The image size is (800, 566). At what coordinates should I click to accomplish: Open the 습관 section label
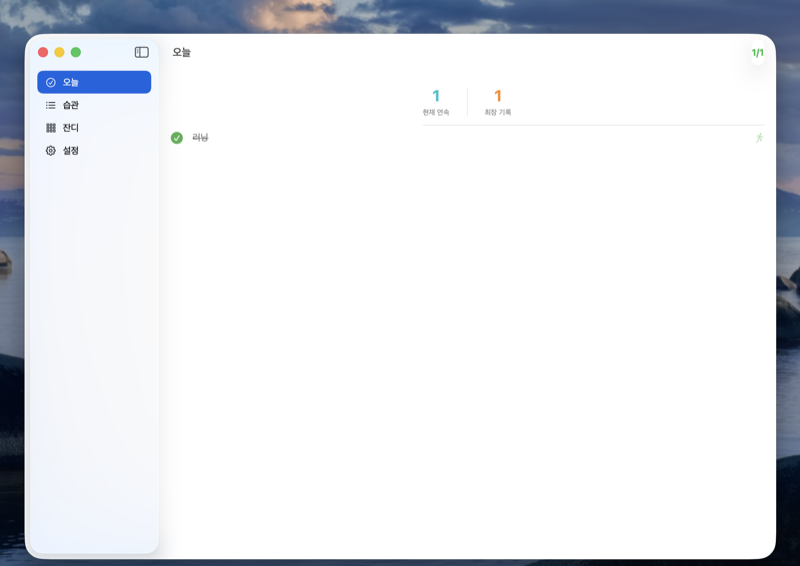[x=71, y=105]
